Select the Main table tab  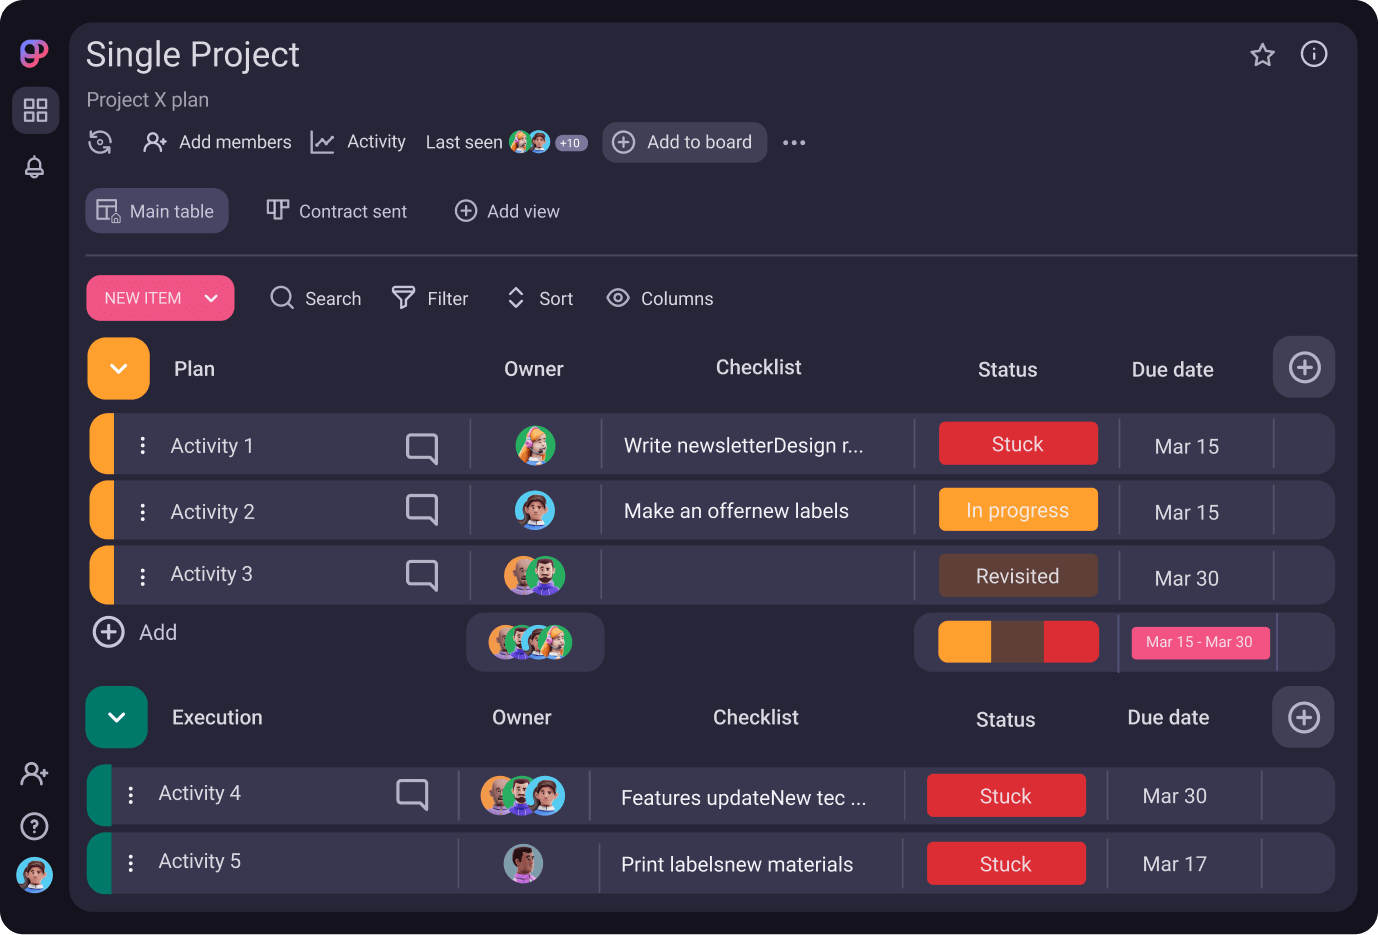[x=157, y=211]
